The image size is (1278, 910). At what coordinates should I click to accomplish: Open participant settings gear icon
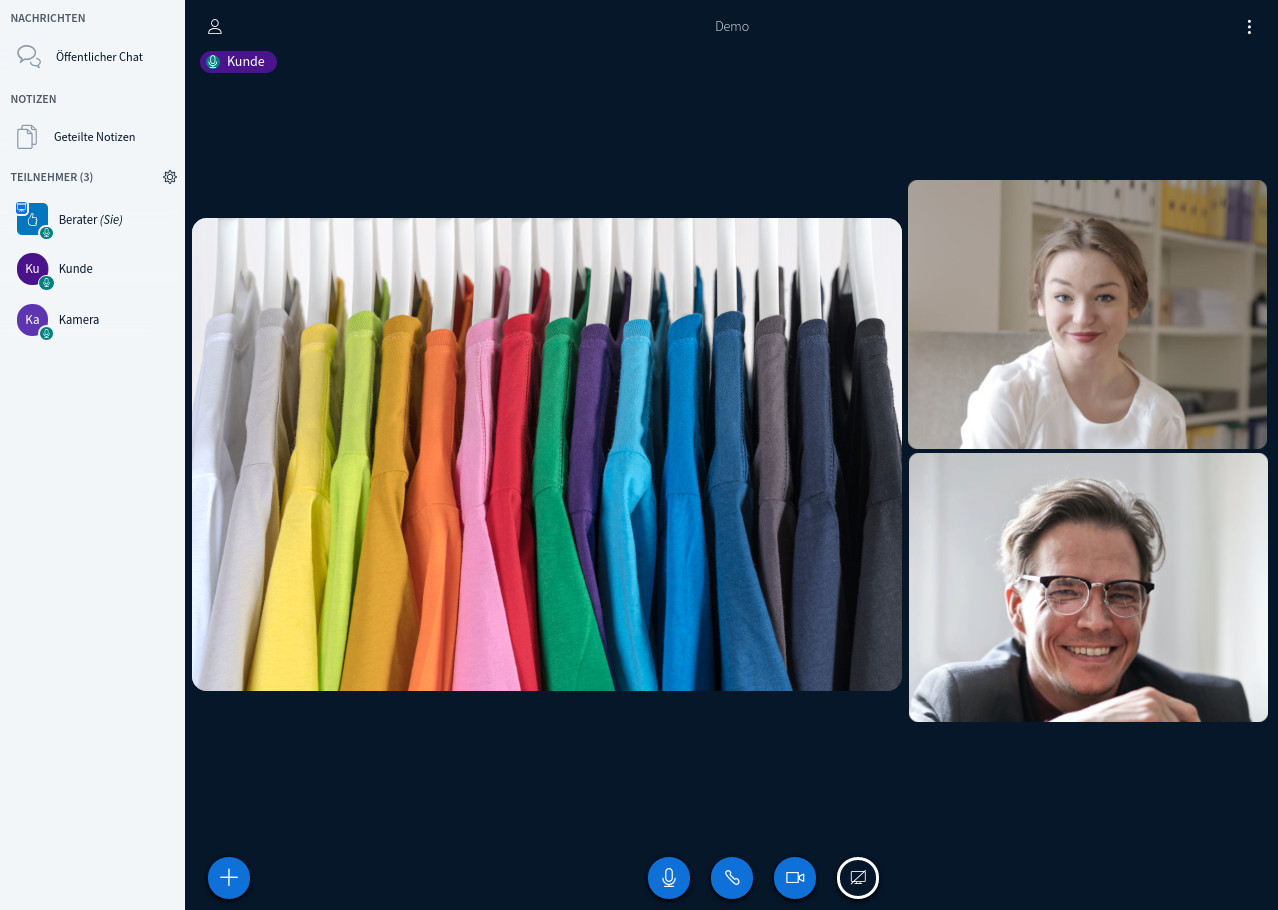click(x=170, y=177)
